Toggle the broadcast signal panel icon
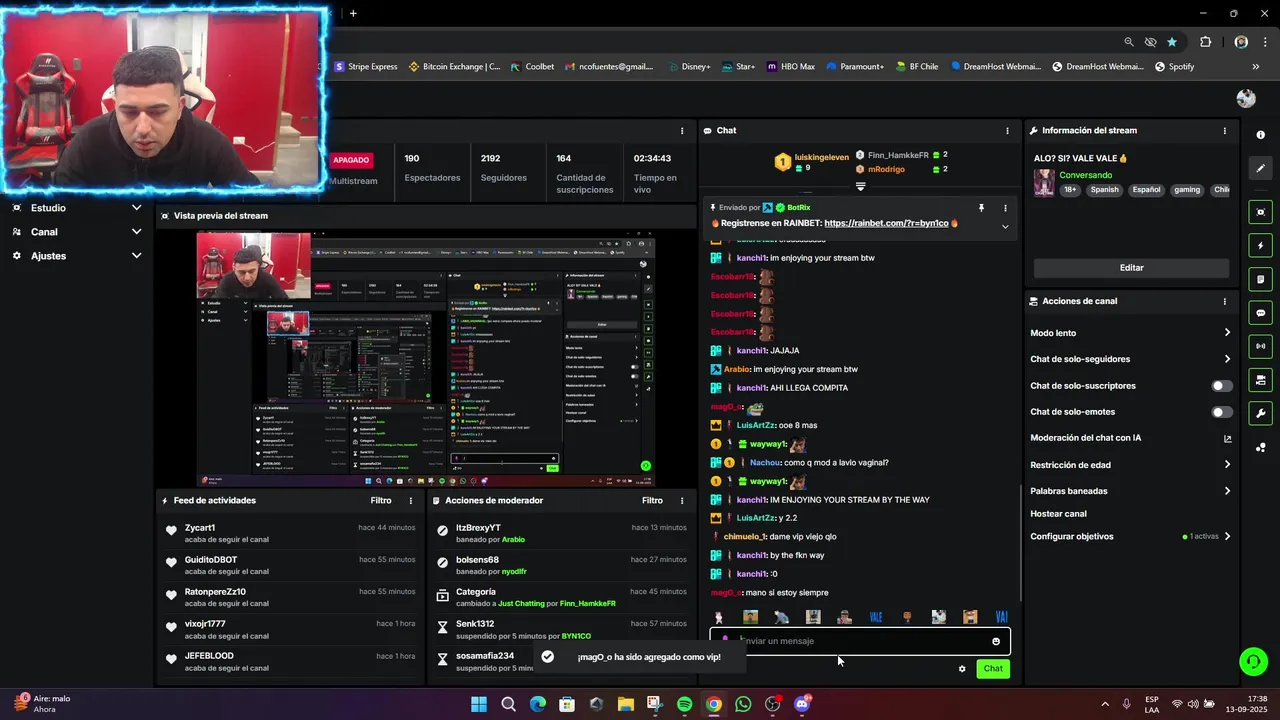This screenshot has height=720, width=1280. coord(1261,346)
